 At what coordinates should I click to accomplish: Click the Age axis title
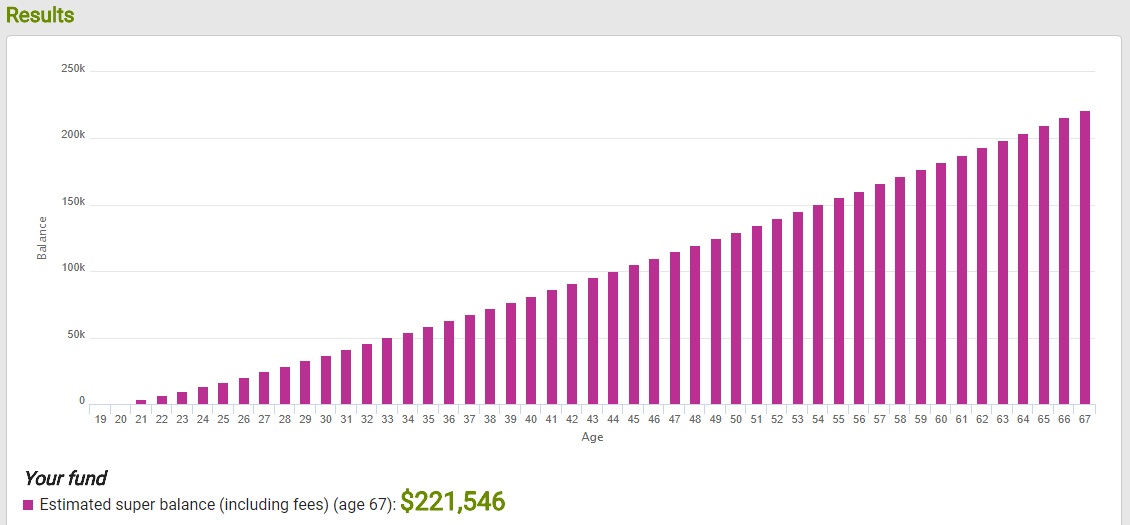(x=592, y=437)
